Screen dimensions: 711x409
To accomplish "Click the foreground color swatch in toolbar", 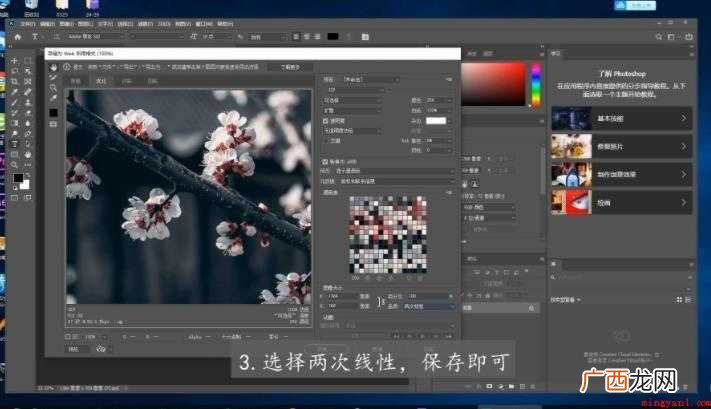I will coord(18,178).
